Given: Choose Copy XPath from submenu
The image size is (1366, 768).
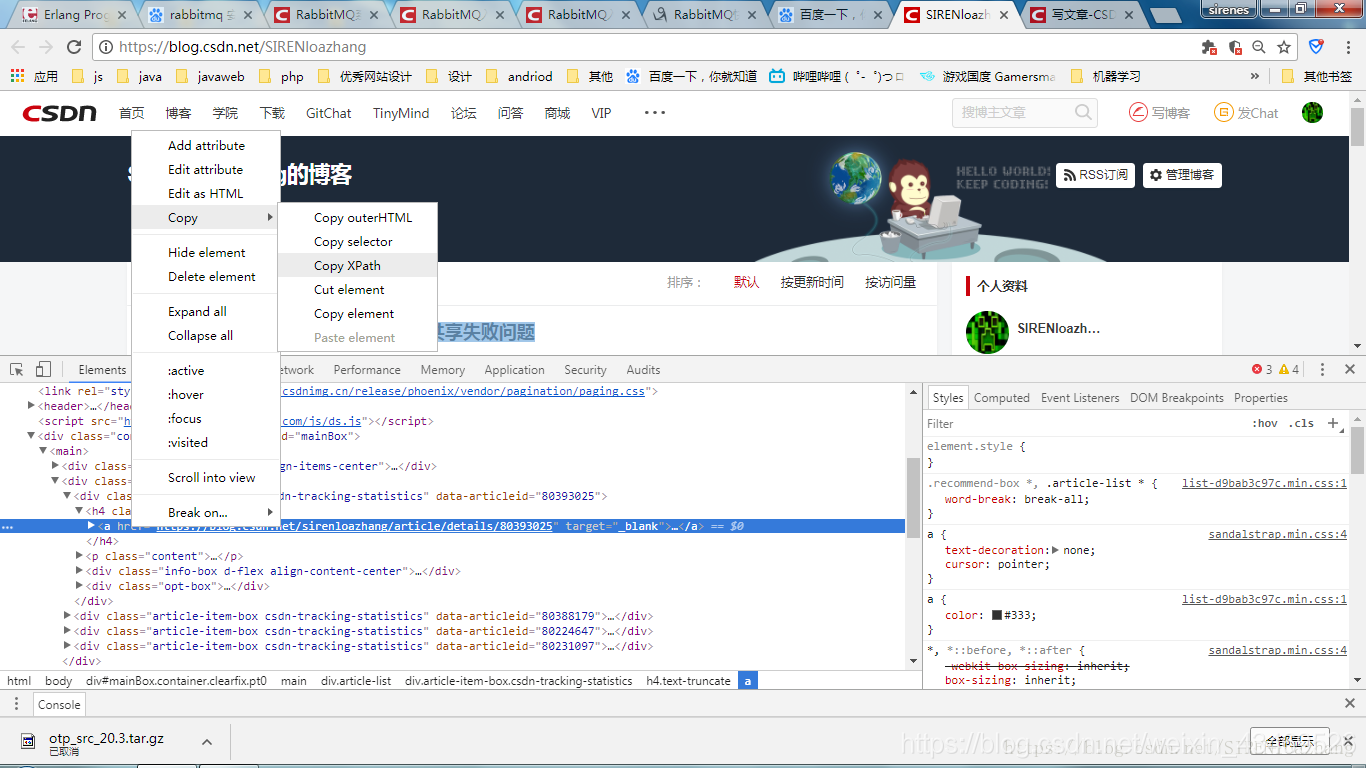Looking at the screenshot, I should tap(357, 265).
